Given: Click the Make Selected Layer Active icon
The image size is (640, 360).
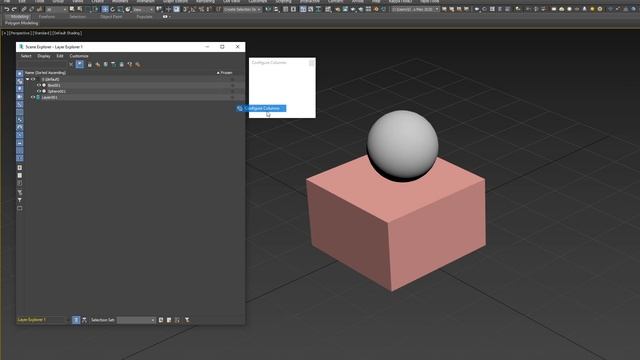Looking at the screenshot, I should 130,64.
